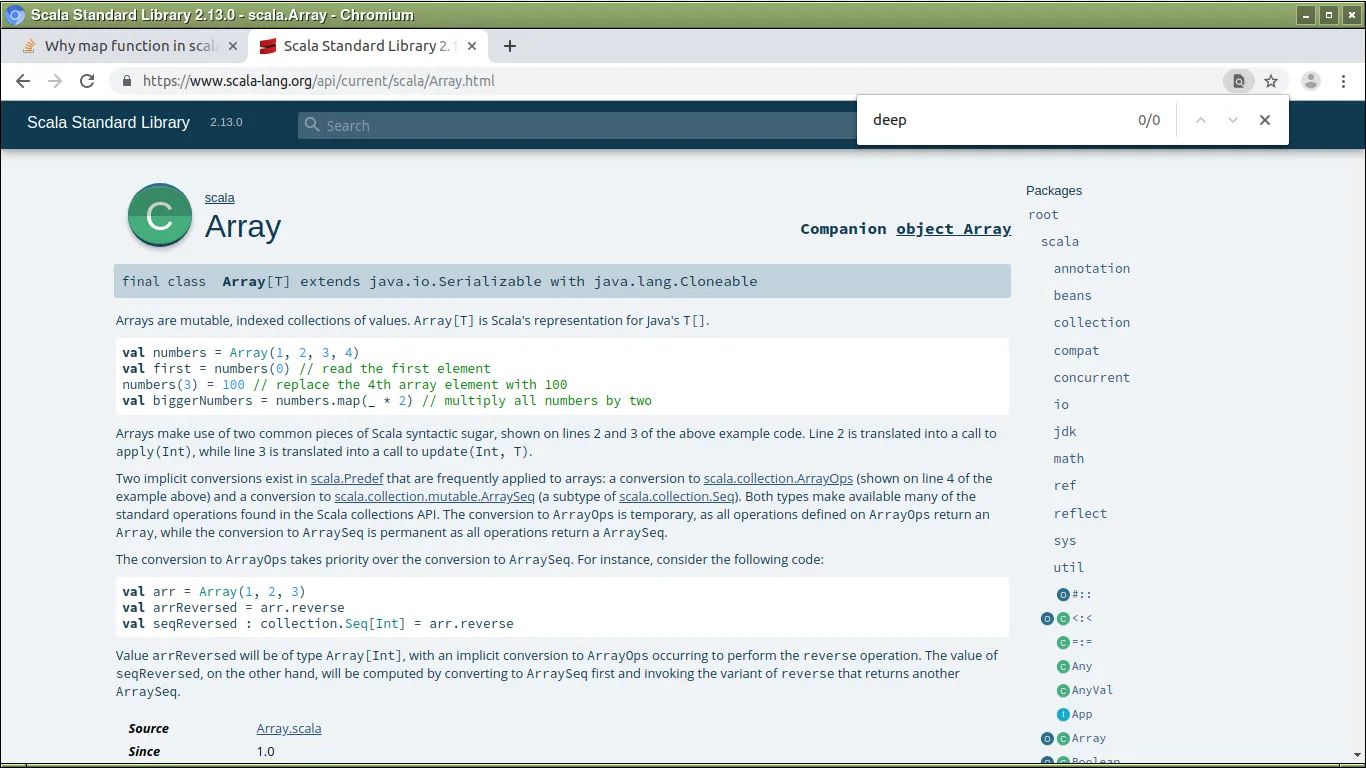Follow the scala.Predef link
This screenshot has width=1366, height=768.
pyautogui.click(x=347, y=478)
